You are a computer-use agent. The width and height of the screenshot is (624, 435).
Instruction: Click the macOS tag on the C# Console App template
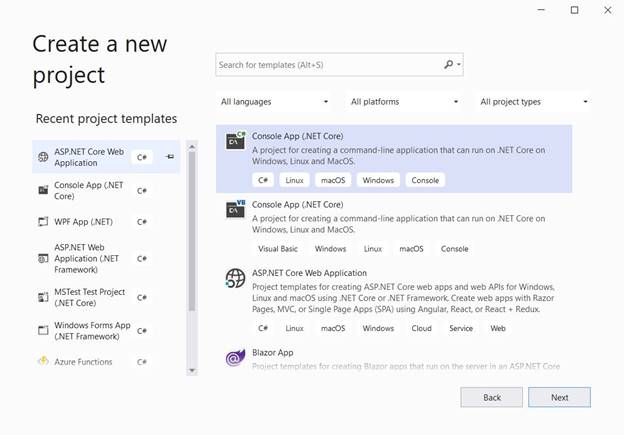pyautogui.click(x=333, y=180)
